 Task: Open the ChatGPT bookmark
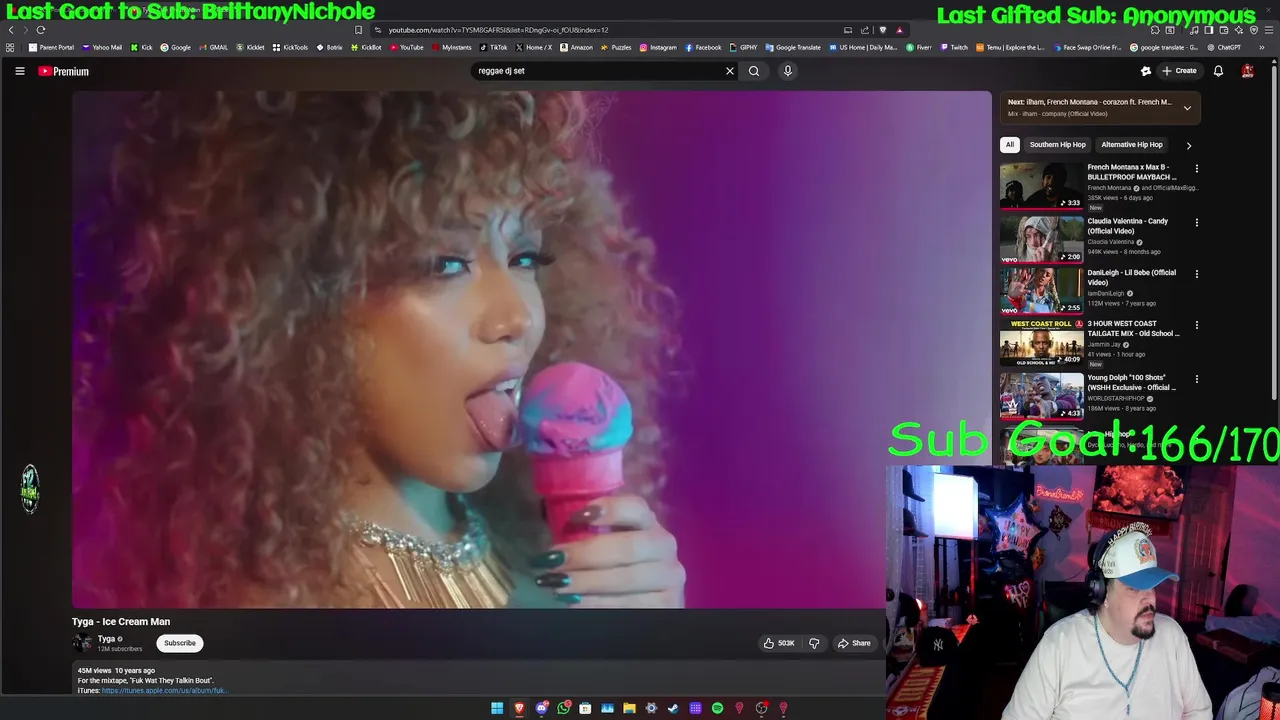point(1225,47)
